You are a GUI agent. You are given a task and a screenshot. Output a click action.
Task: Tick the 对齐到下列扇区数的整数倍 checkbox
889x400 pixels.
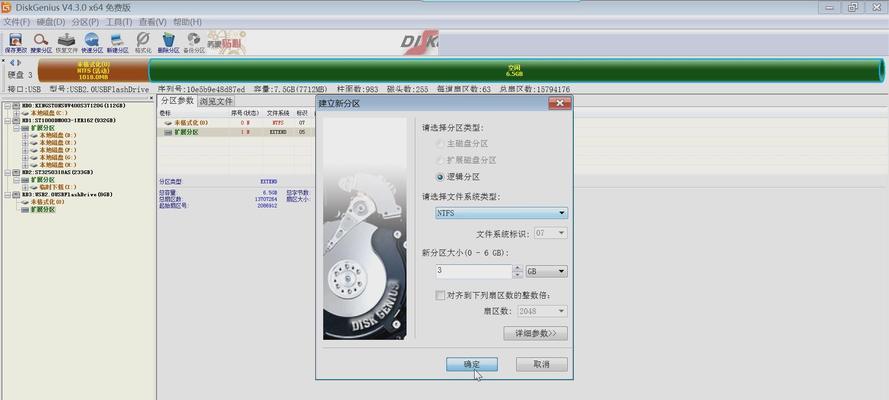pos(439,295)
